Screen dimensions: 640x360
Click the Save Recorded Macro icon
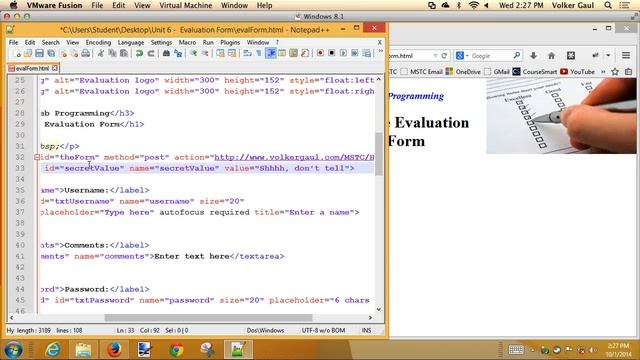[x=367, y=53]
